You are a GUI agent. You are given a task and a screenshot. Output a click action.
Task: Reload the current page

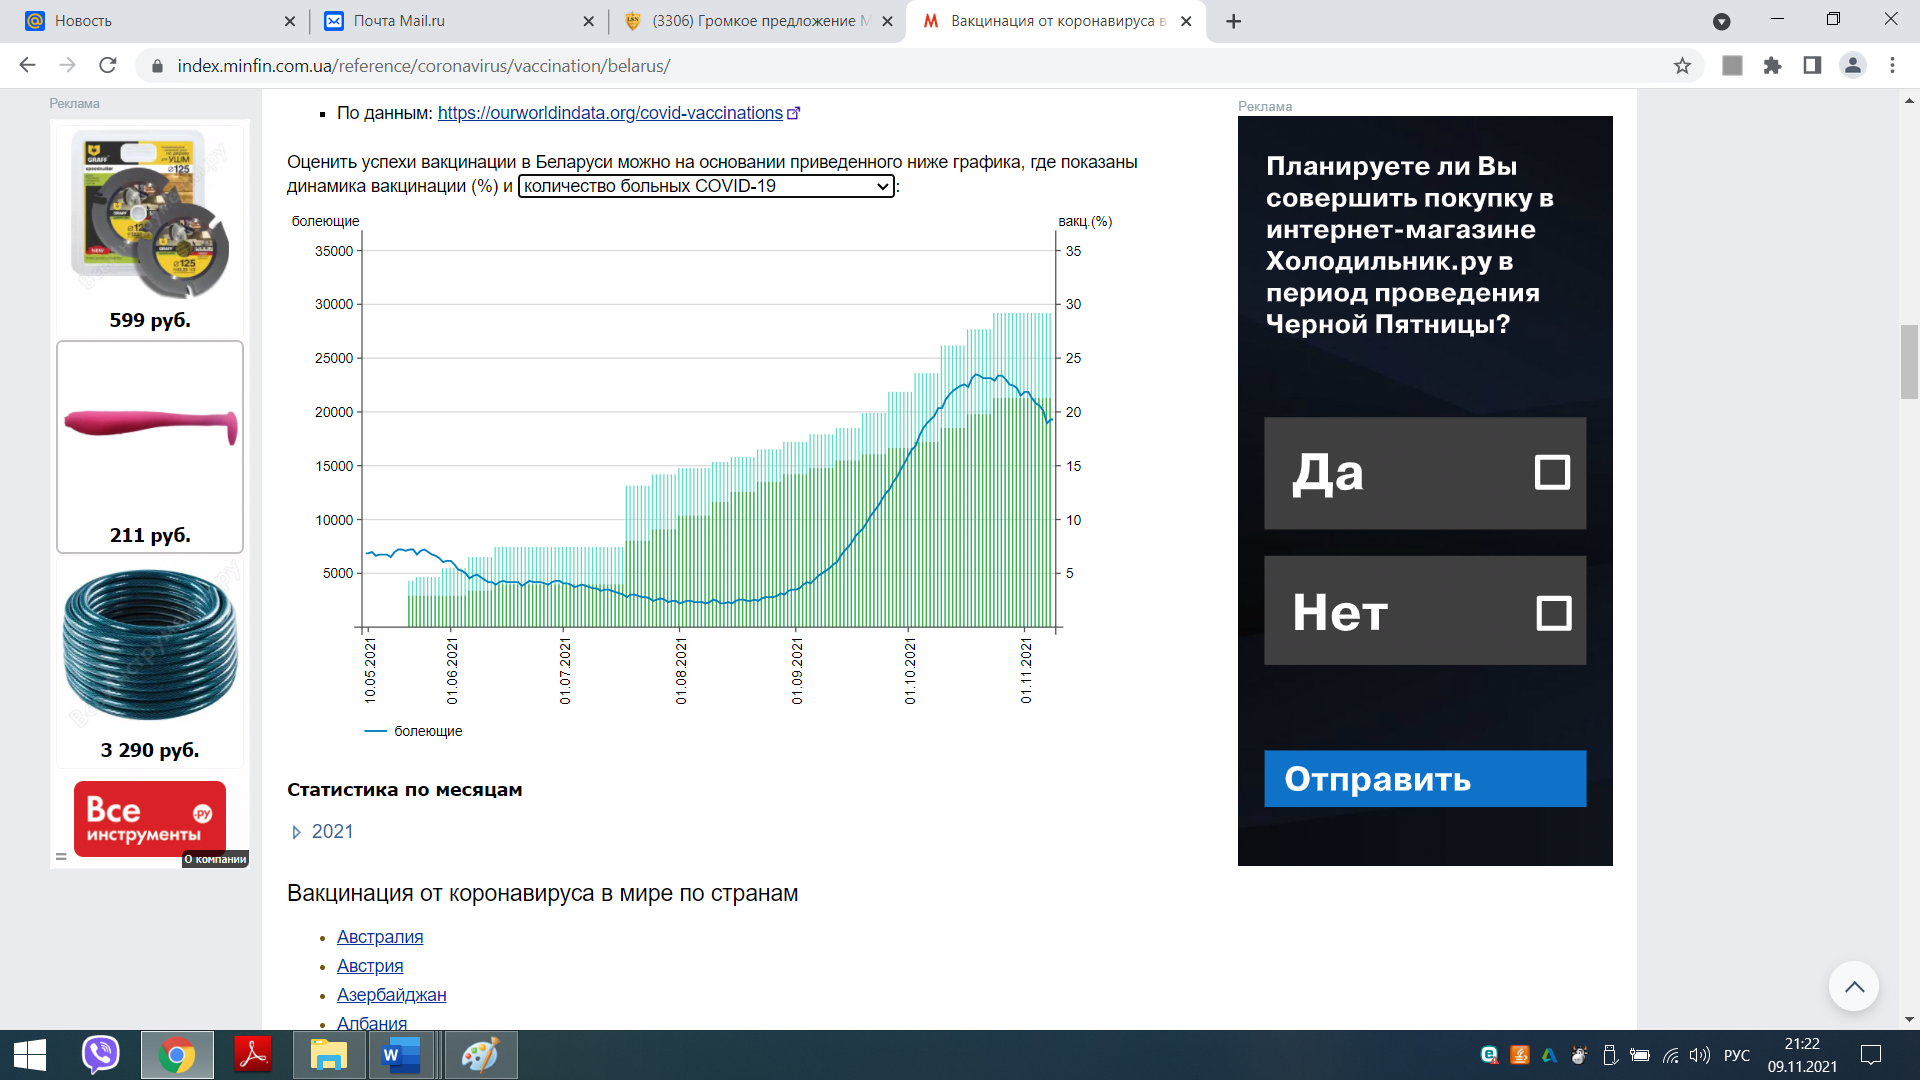tap(108, 66)
